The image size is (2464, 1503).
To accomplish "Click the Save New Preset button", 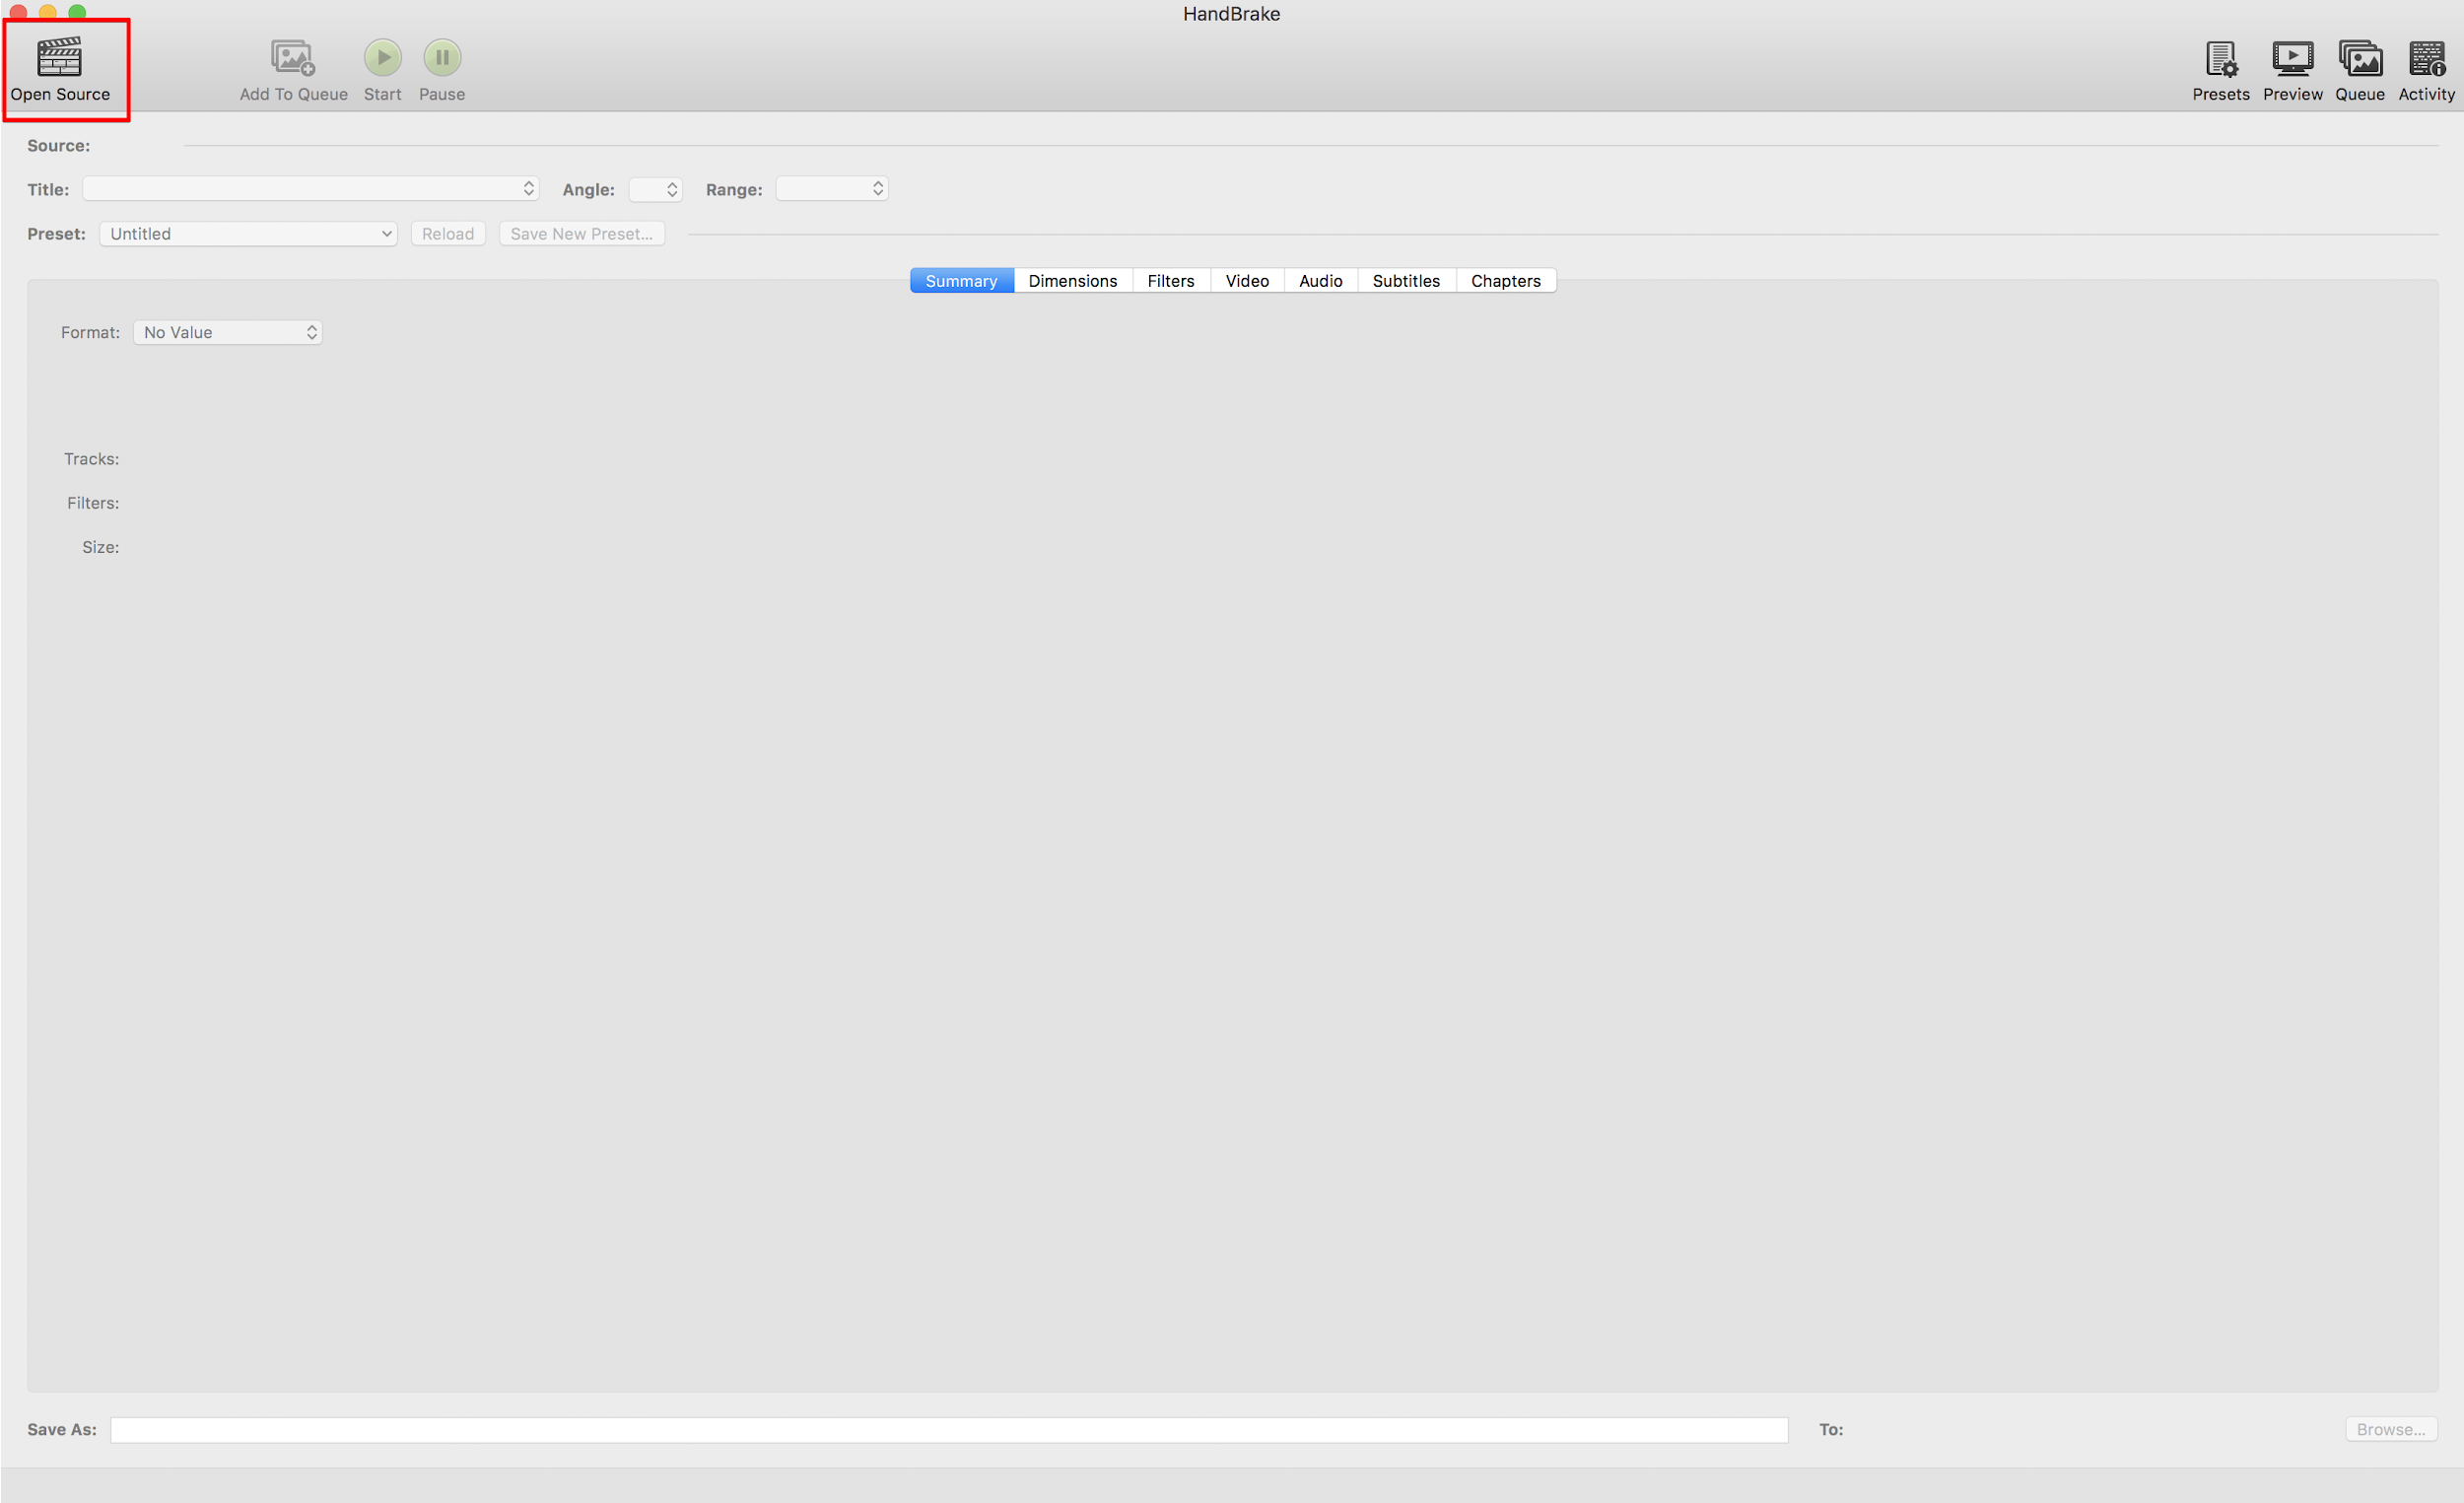I will (581, 233).
